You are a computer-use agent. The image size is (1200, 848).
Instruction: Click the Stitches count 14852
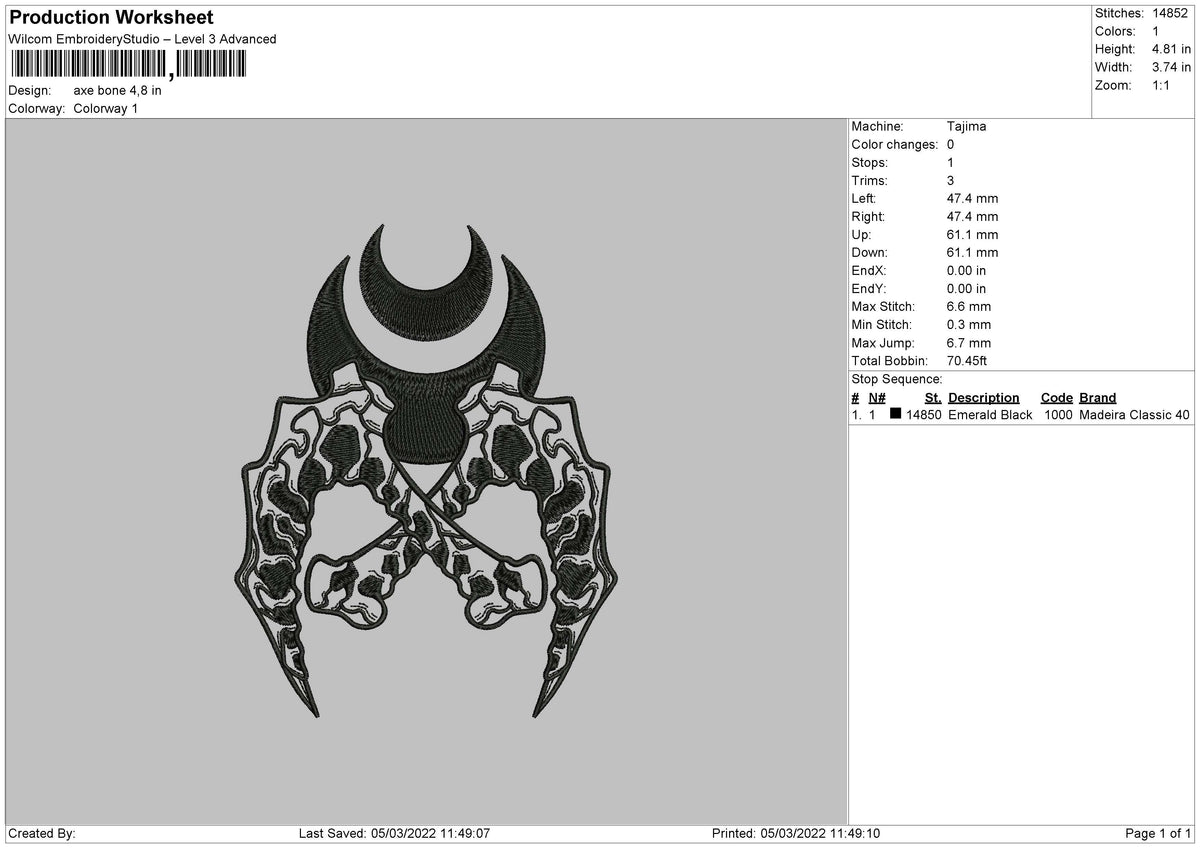1171,13
